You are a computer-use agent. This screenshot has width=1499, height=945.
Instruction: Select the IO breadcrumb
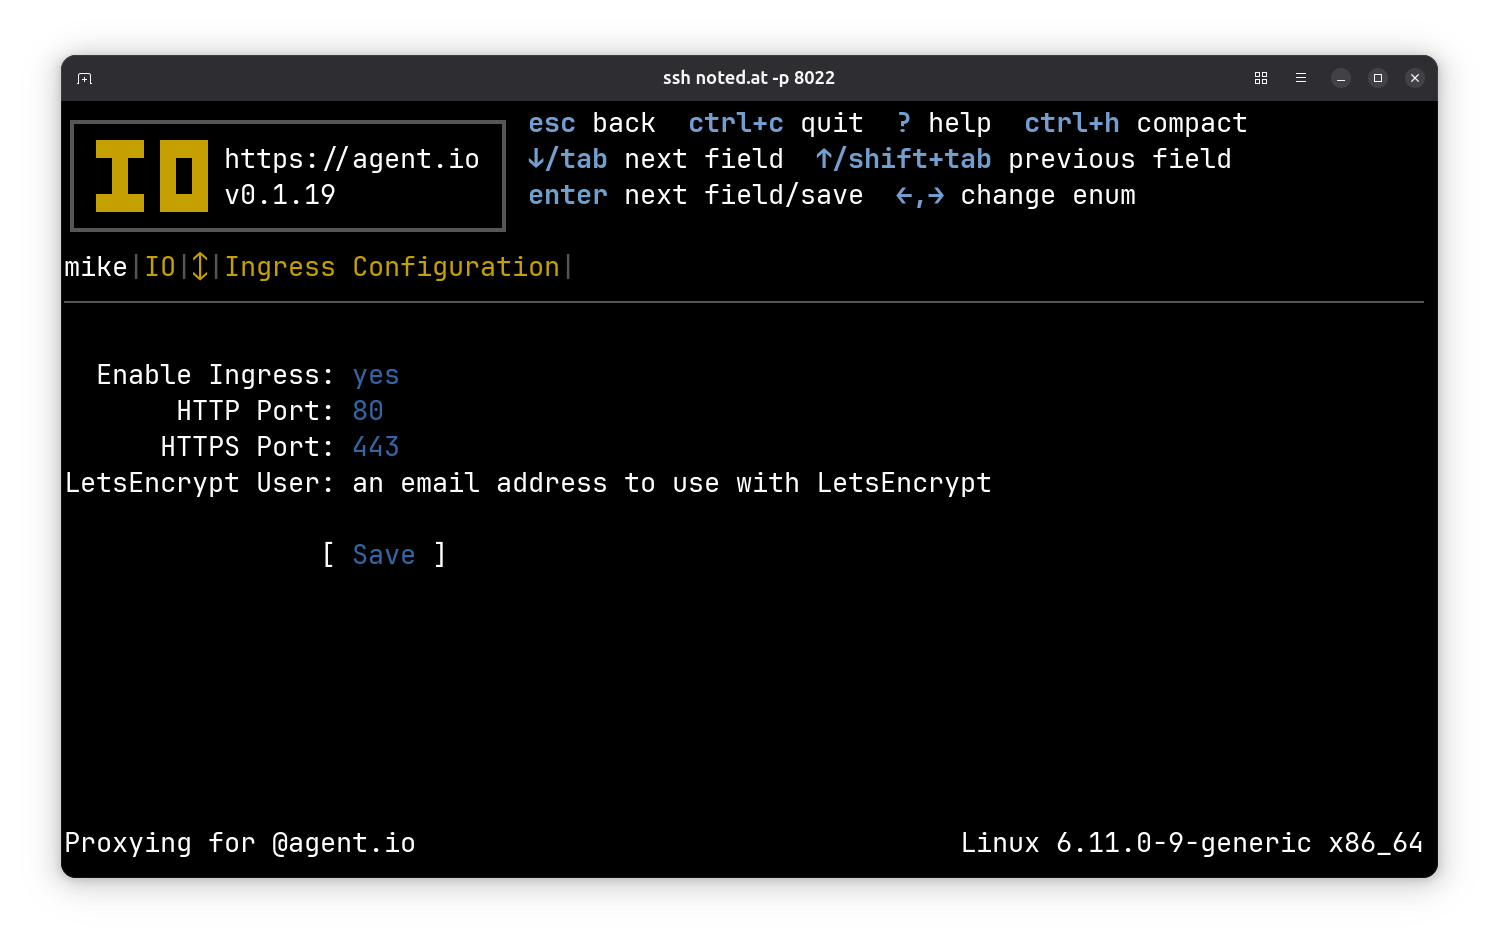tap(160, 267)
